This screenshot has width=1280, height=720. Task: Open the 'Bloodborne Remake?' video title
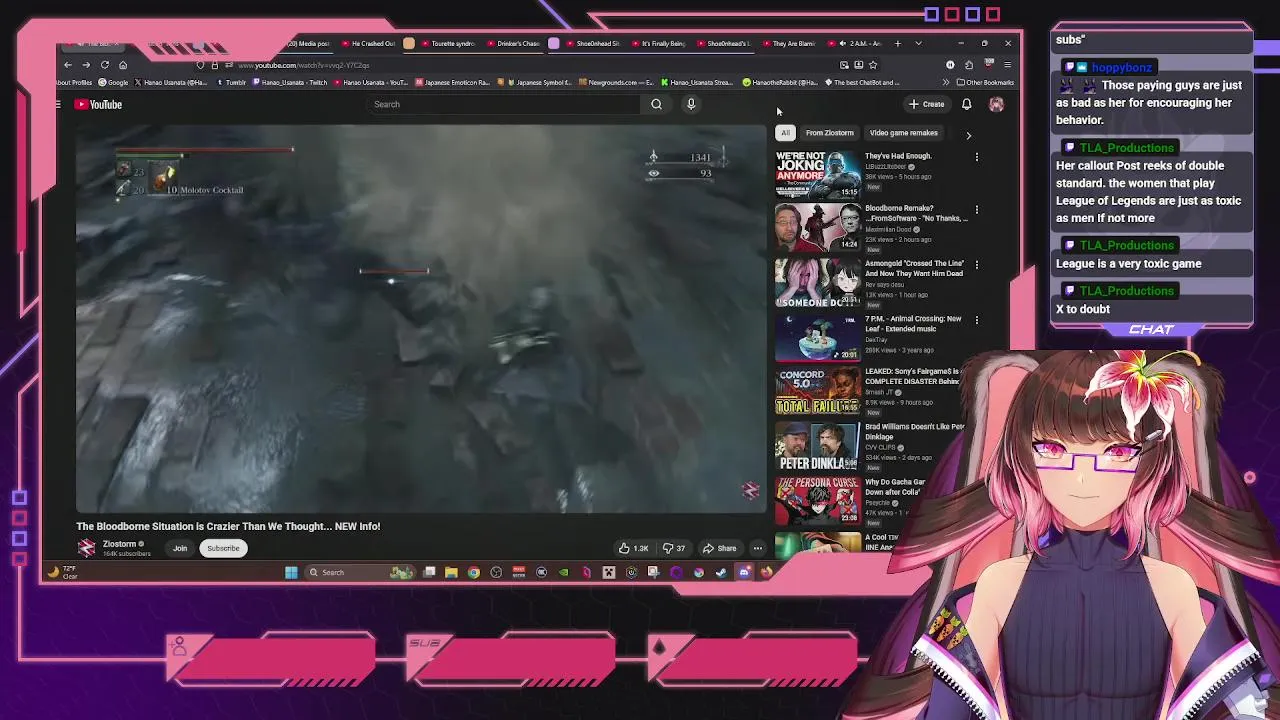coord(915,213)
